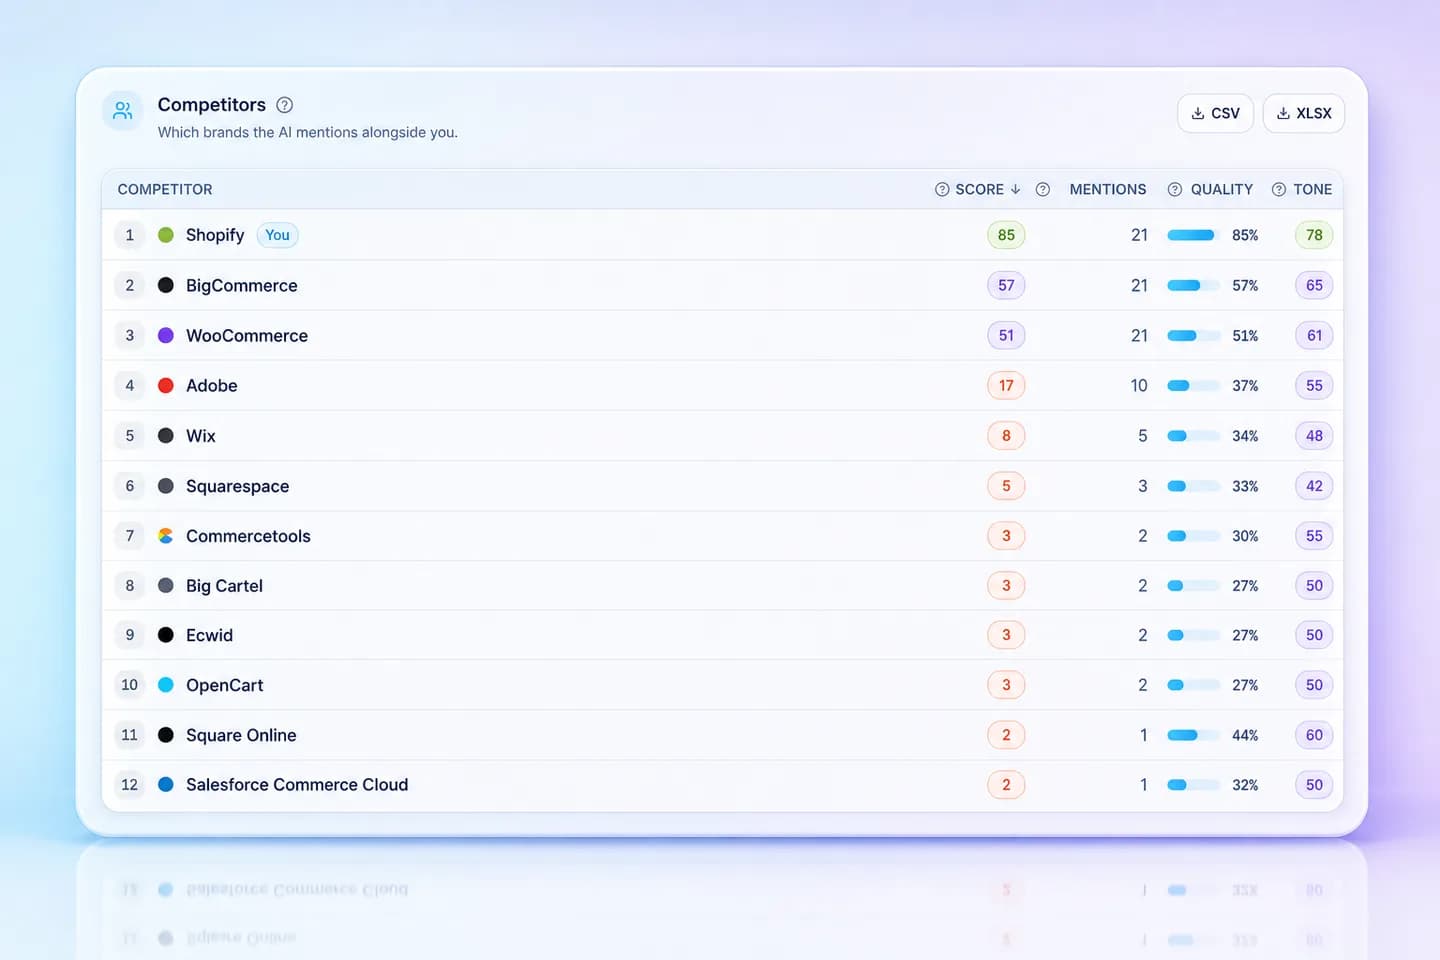The image size is (1440, 960).
Task: Click Wix's quality percentage 34%
Action: pyautogui.click(x=1245, y=436)
